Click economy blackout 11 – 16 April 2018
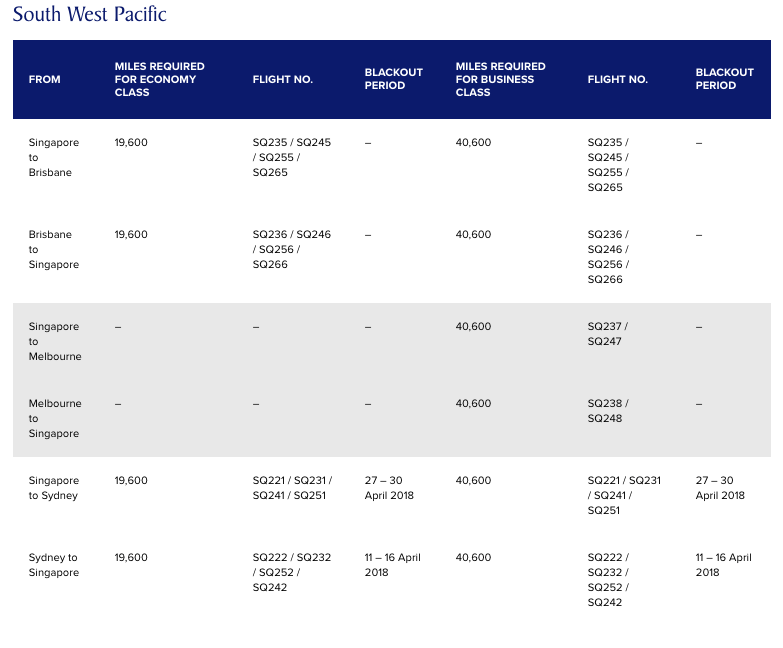Image resolution: width=783 pixels, height=648 pixels. click(392, 565)
